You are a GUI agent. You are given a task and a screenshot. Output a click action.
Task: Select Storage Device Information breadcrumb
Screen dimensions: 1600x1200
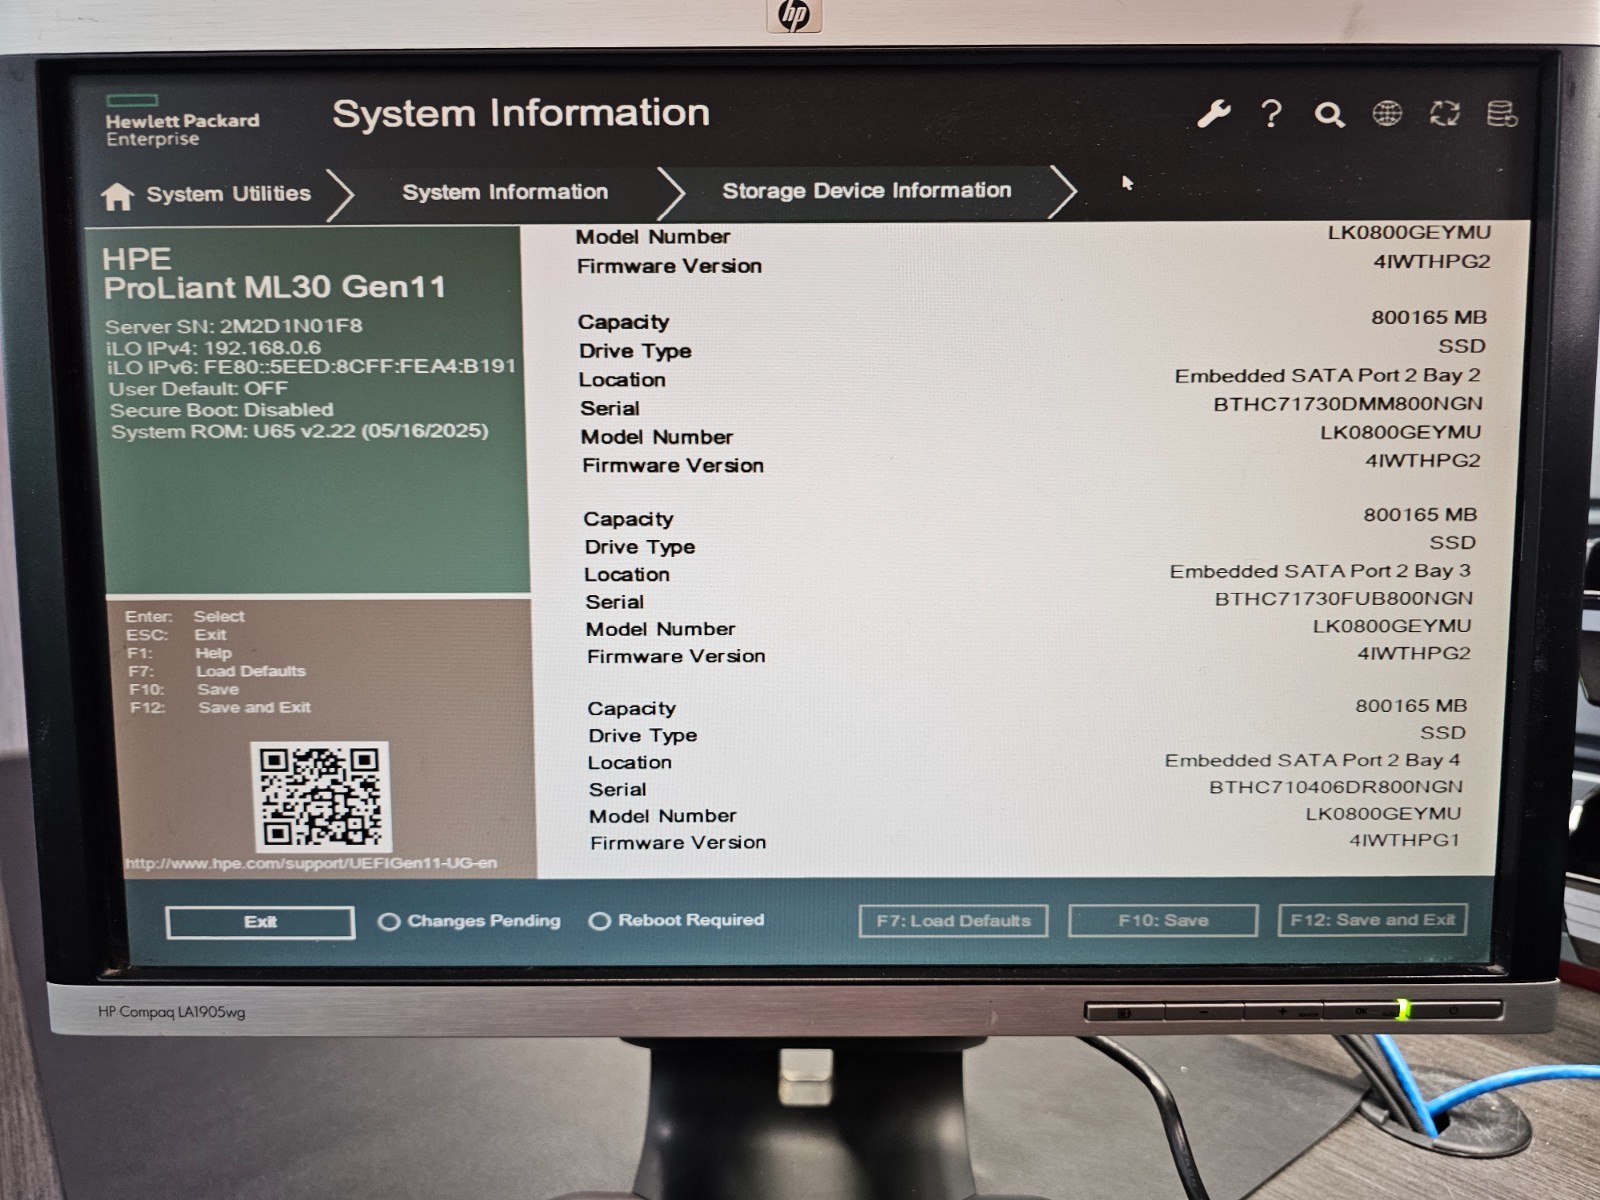tap(867, 190)
